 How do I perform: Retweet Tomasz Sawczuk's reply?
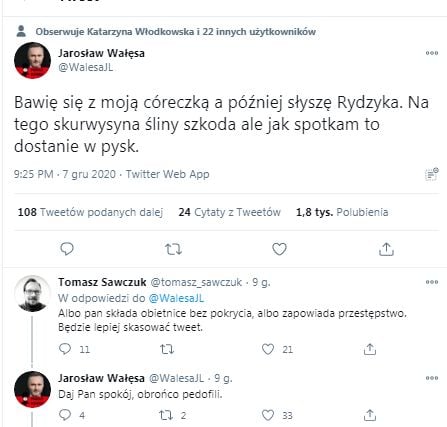167,349
